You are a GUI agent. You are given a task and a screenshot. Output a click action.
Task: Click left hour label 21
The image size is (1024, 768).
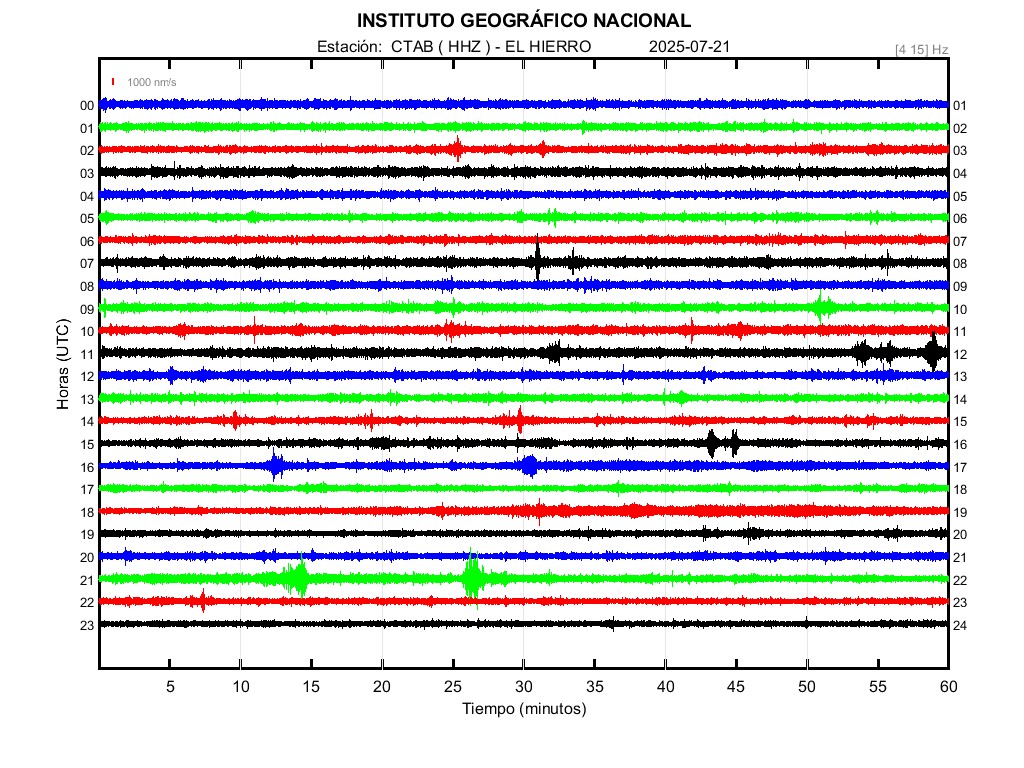point(87,581)
